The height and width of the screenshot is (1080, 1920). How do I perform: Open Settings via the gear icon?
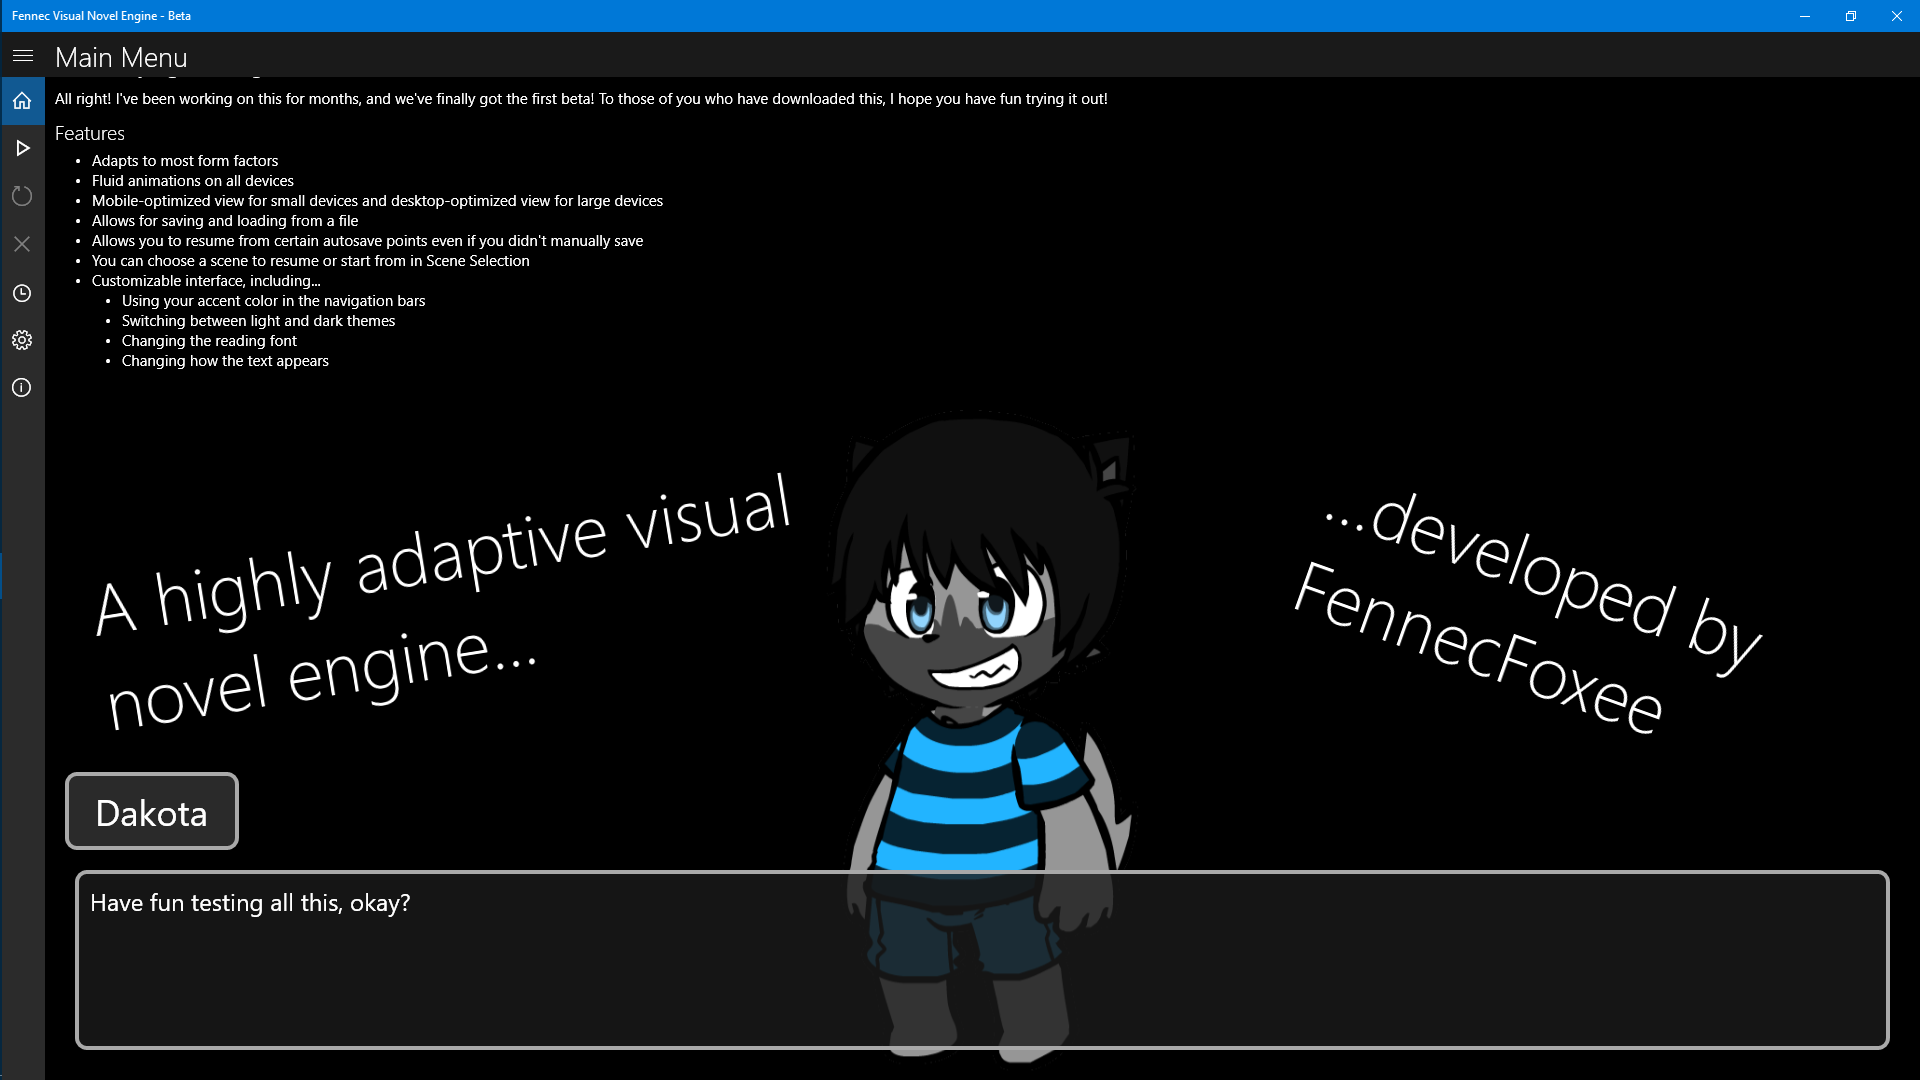[x=22, y=340]
